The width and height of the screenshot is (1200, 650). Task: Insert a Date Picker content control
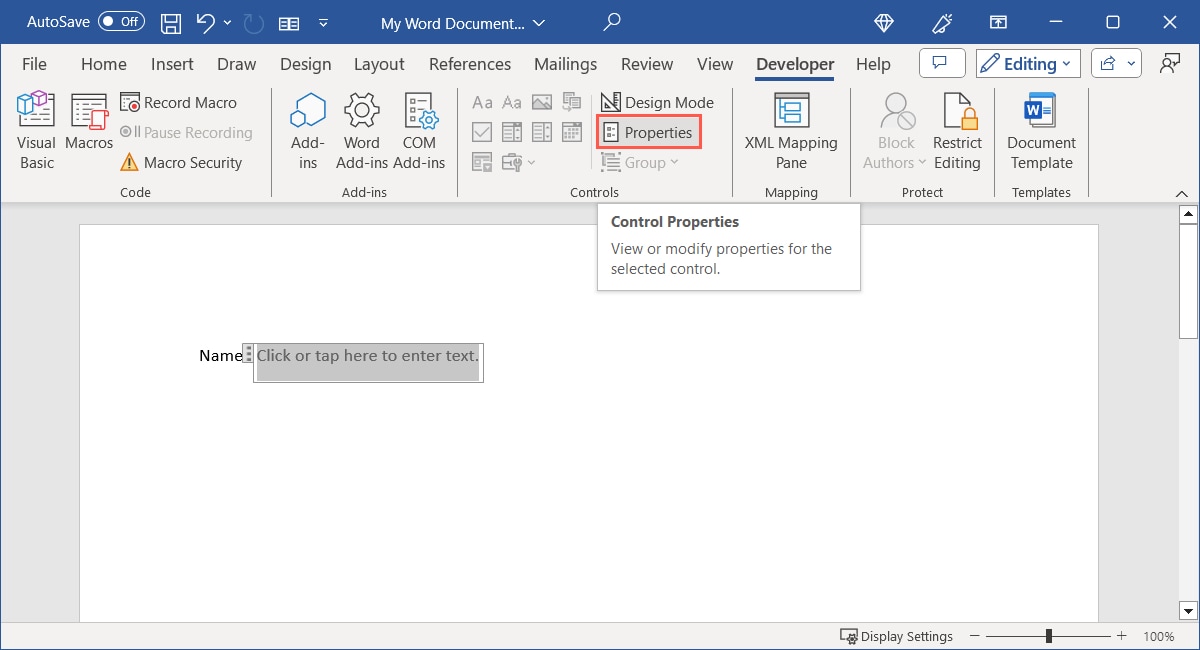(x=572, y=131)
